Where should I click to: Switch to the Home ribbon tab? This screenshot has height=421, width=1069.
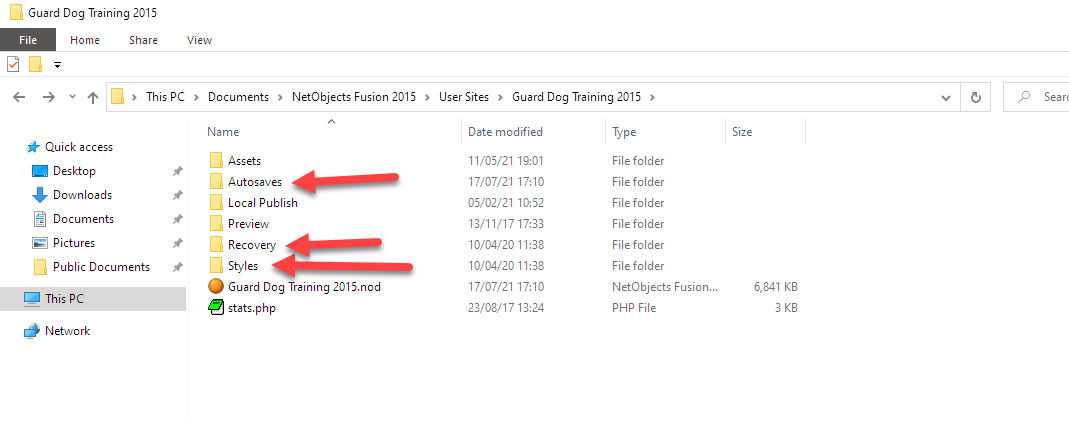[85, 40]
